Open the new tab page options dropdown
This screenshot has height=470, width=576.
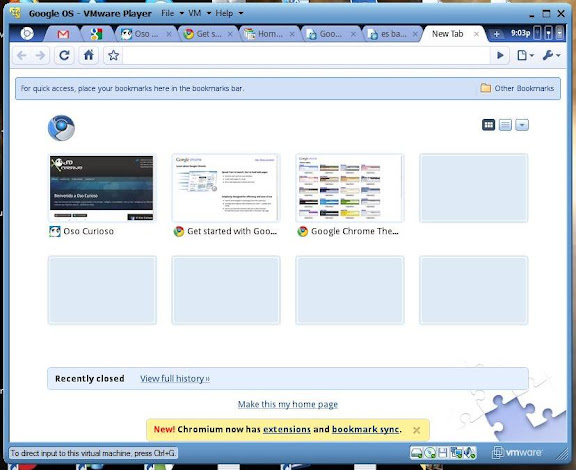coord(522,125)
